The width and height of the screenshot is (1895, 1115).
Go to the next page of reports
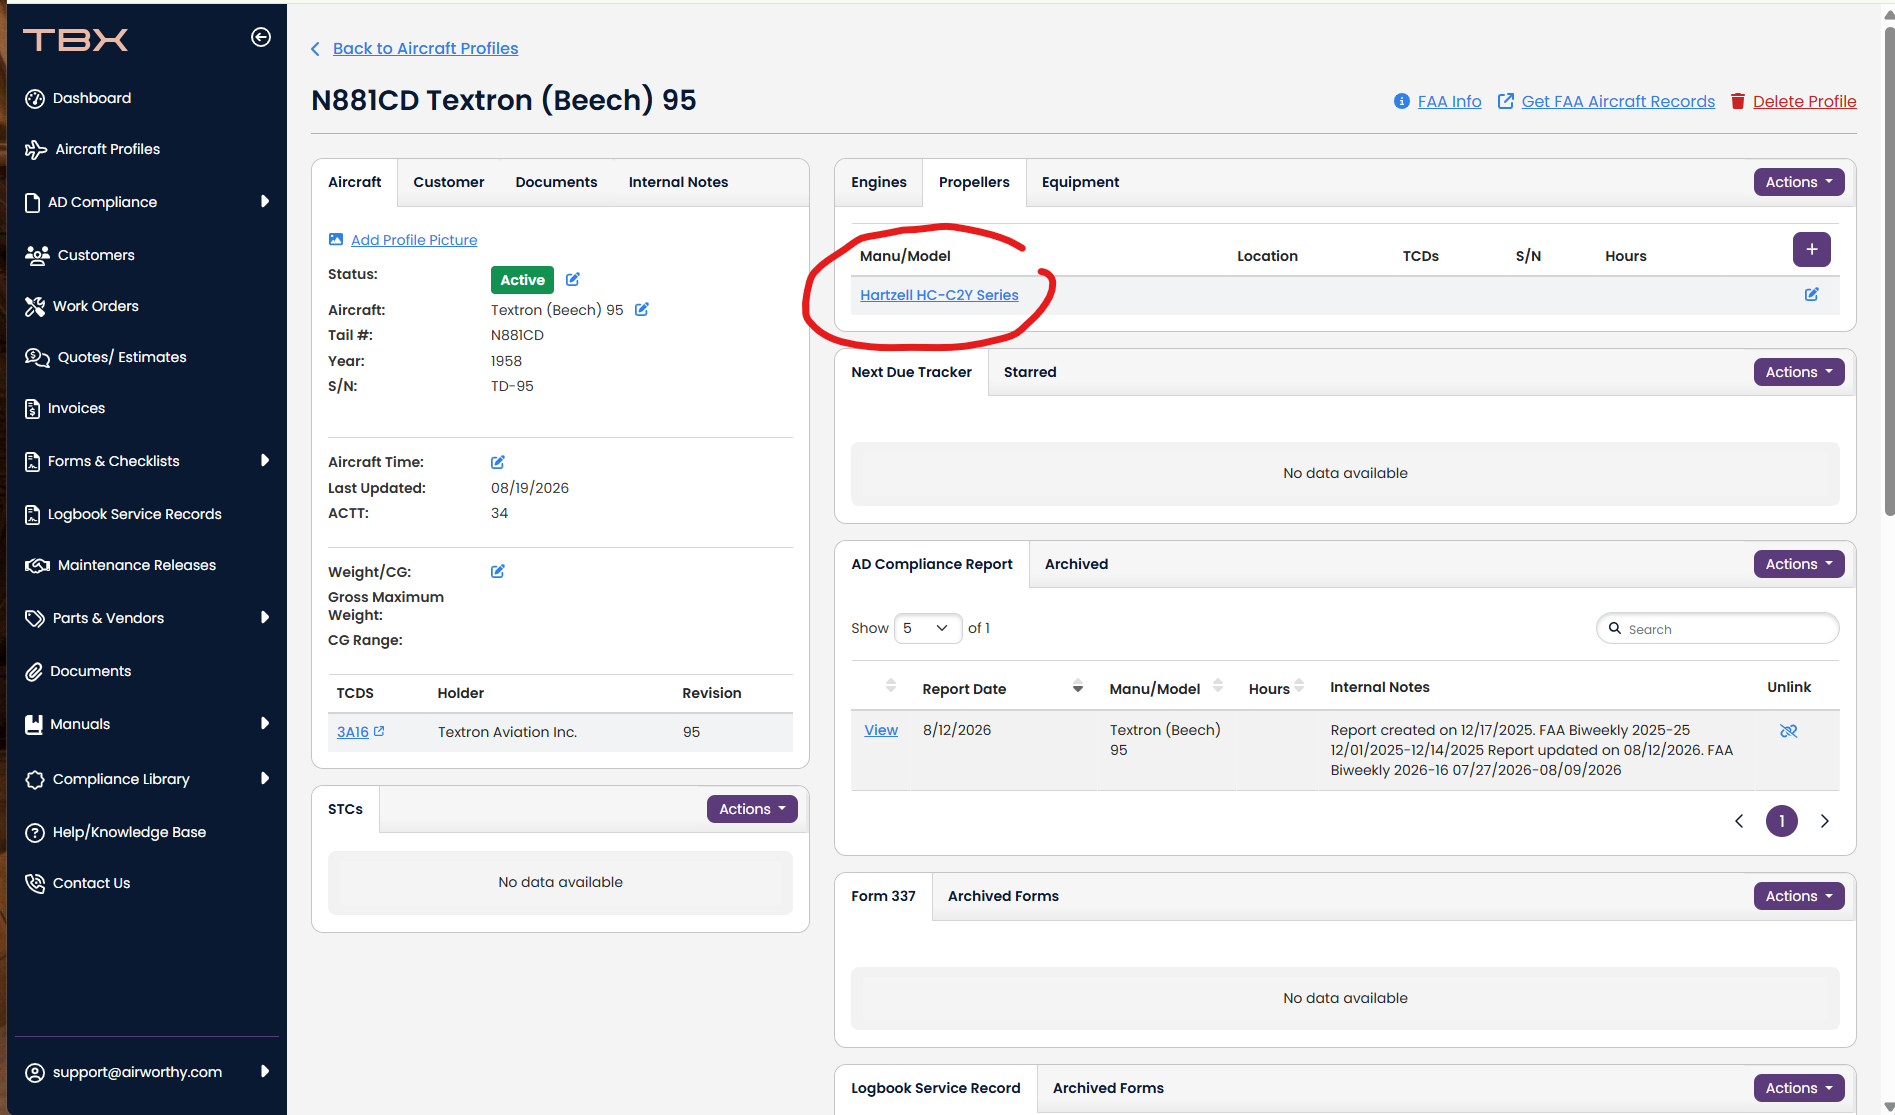click(1825, 821)
